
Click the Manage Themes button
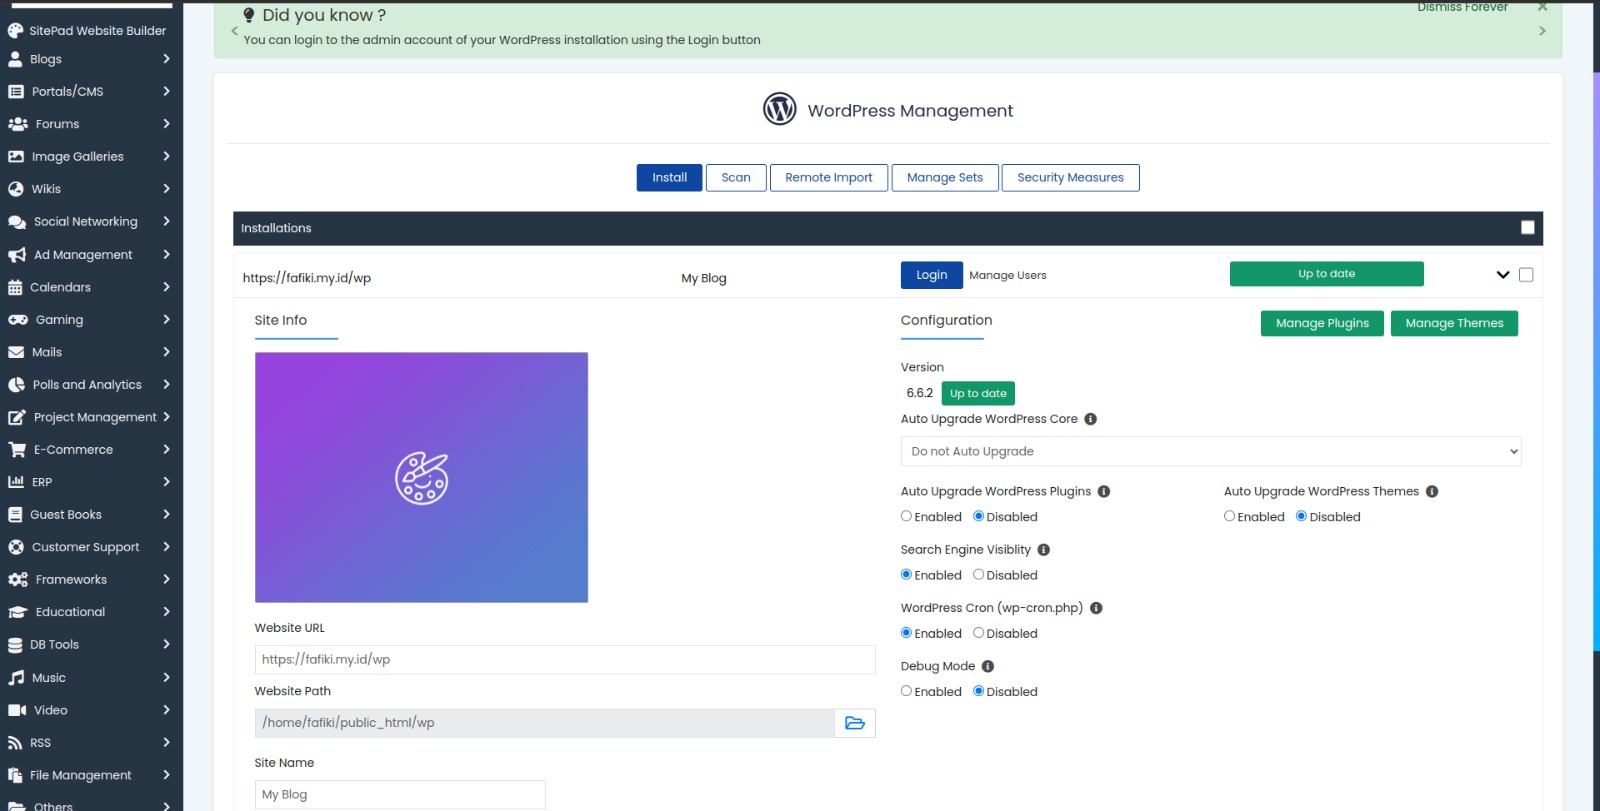(x=1455, y=324)
